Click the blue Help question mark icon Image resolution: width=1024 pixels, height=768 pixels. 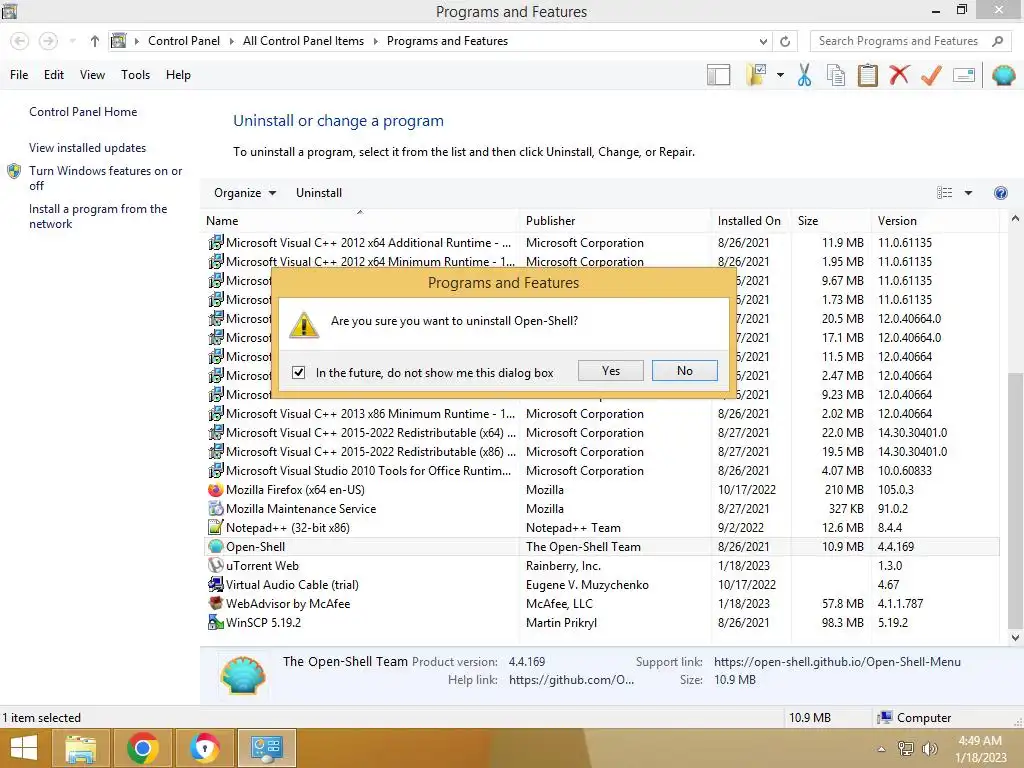(1000, 193)
